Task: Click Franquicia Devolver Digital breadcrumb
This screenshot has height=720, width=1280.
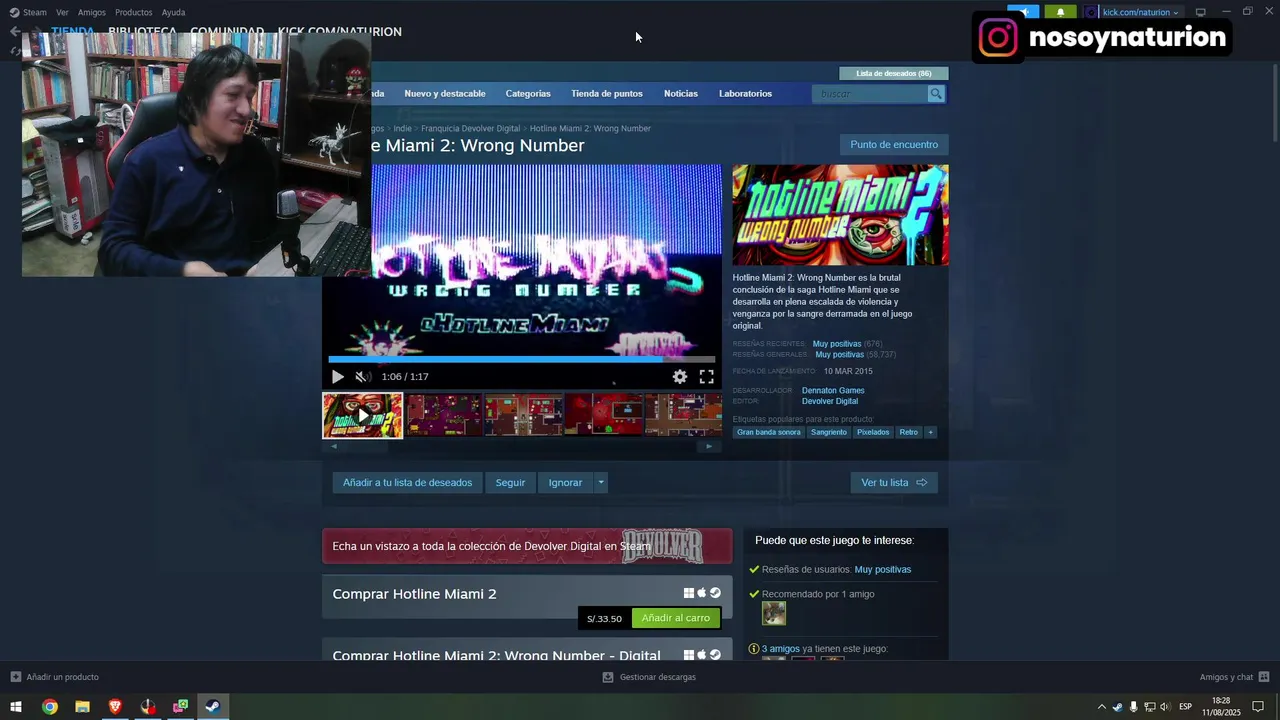Action: 470,128
